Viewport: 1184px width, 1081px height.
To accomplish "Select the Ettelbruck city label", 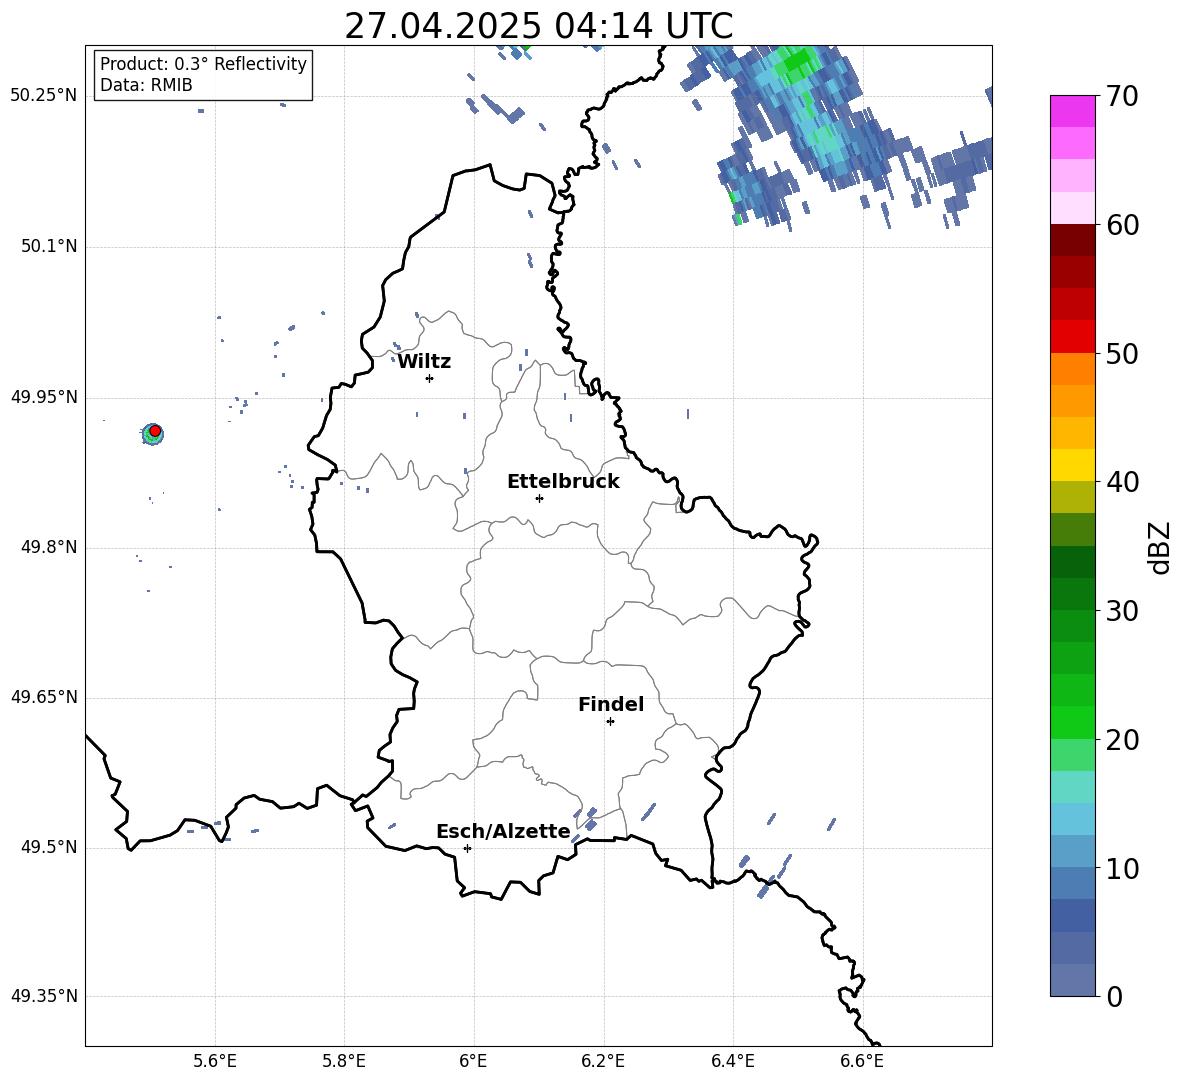I will click(563, 482).
